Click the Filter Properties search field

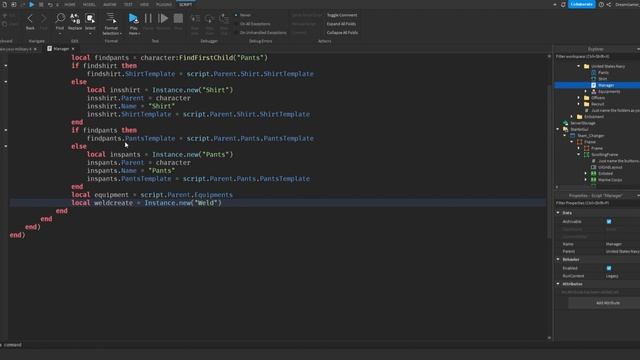point(597,203)
